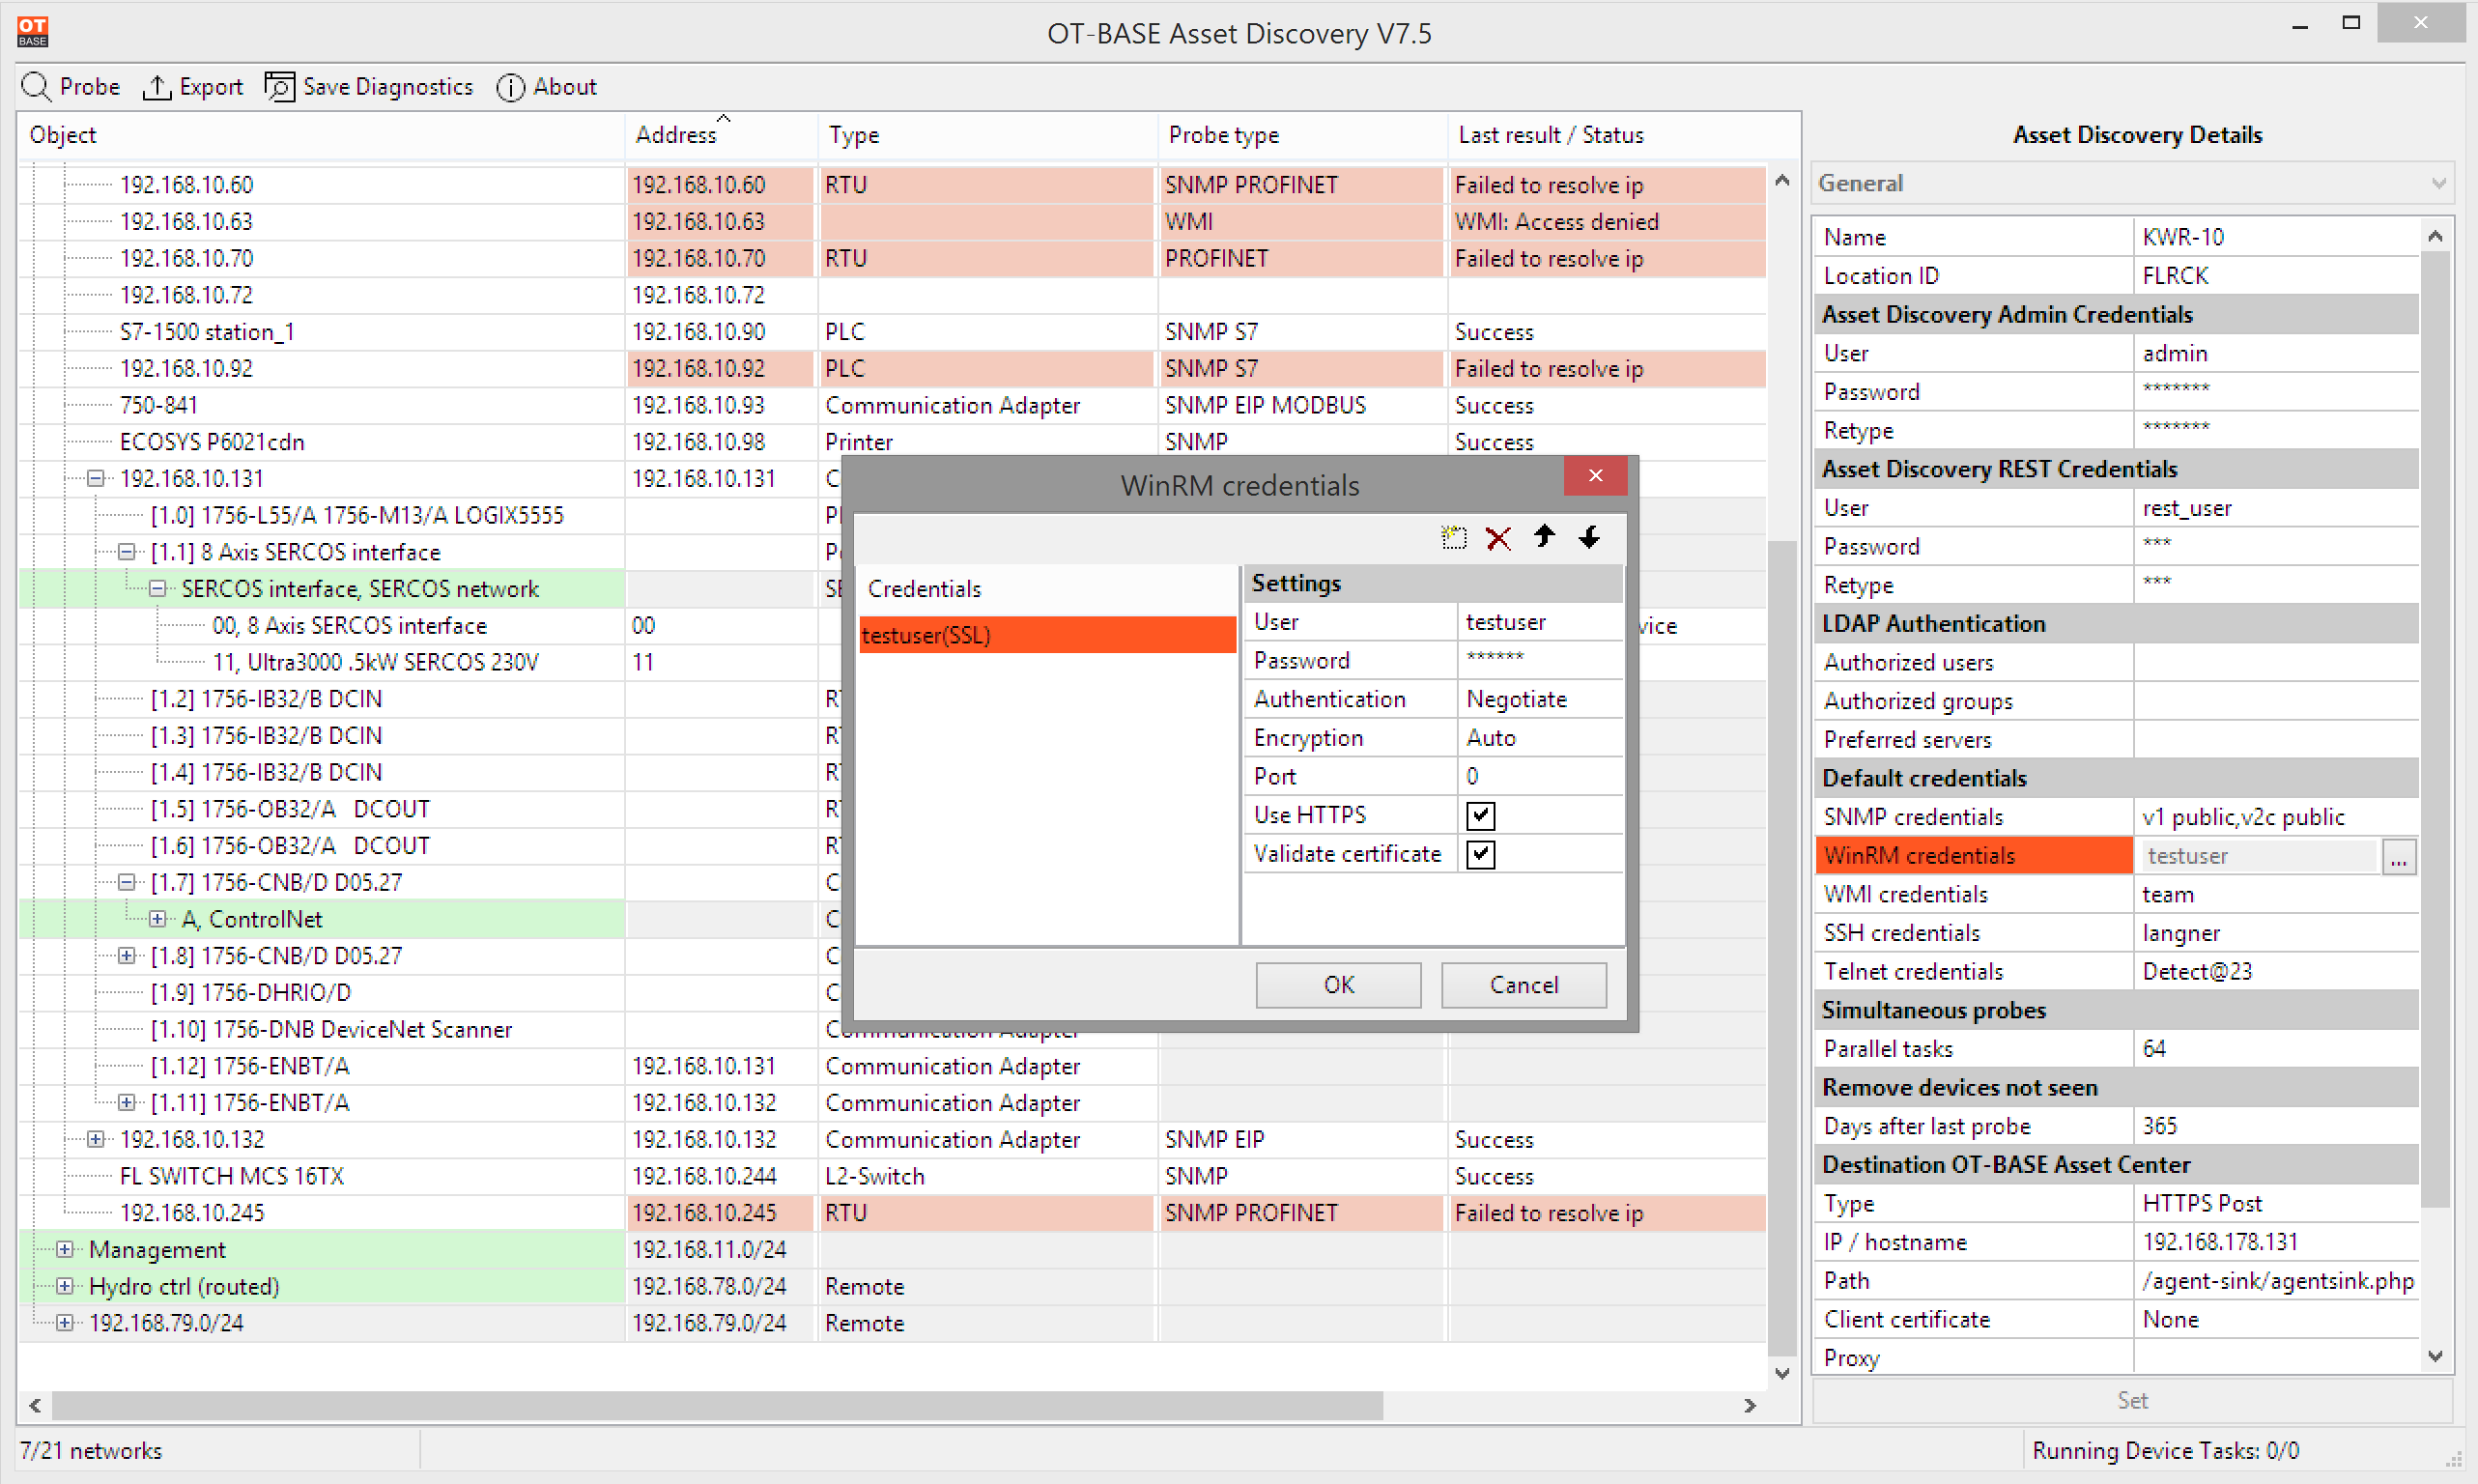Click Cancel in WinRM credentials dialog
Viewport: 2478px width, 1484px height.
pyautogui.click(x=1523, y=985)
